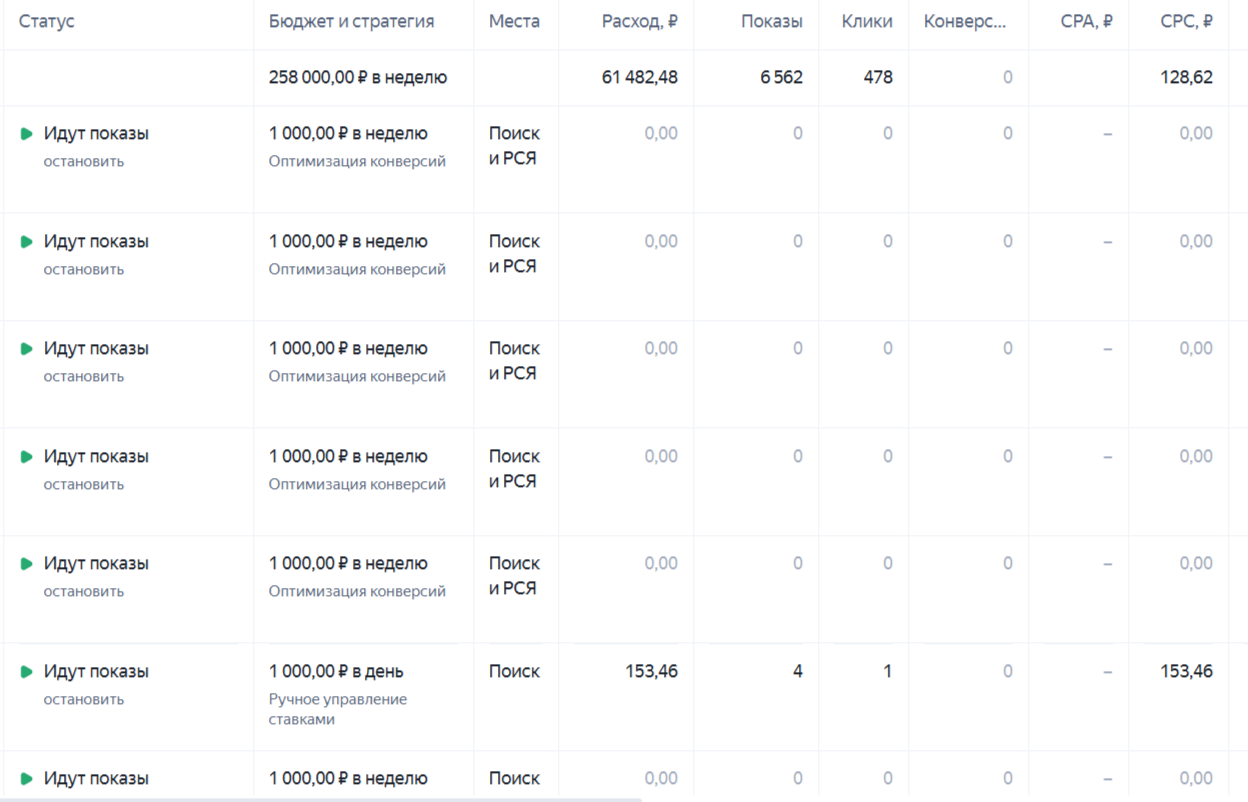Click the green play icon in the third campaign row
The image size is (1248, 802).
(27, 349)
